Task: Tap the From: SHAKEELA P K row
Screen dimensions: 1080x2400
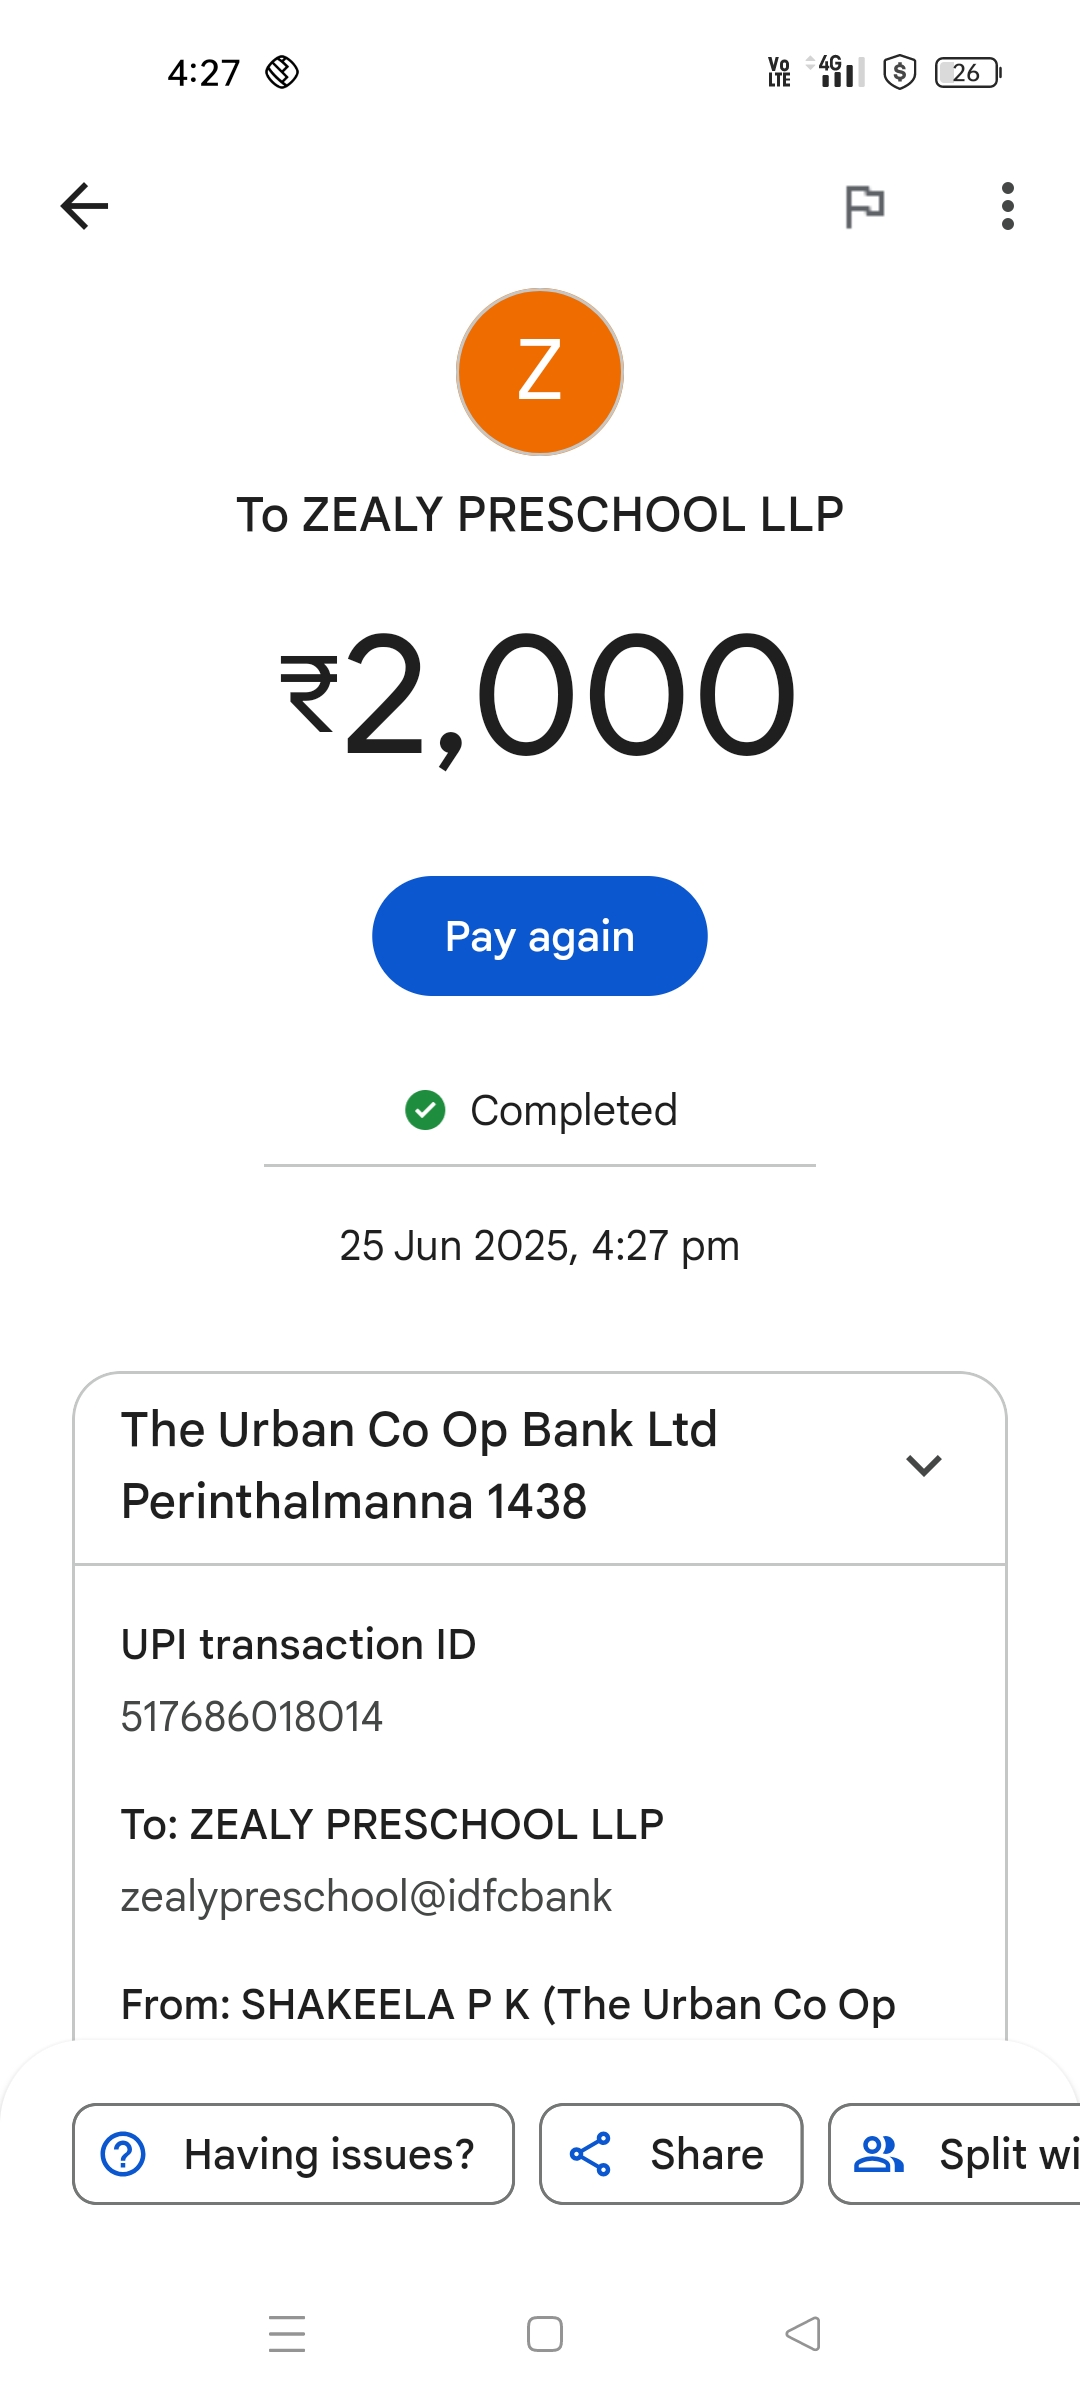Action: pyautogui.click(x=508, y=2005)
